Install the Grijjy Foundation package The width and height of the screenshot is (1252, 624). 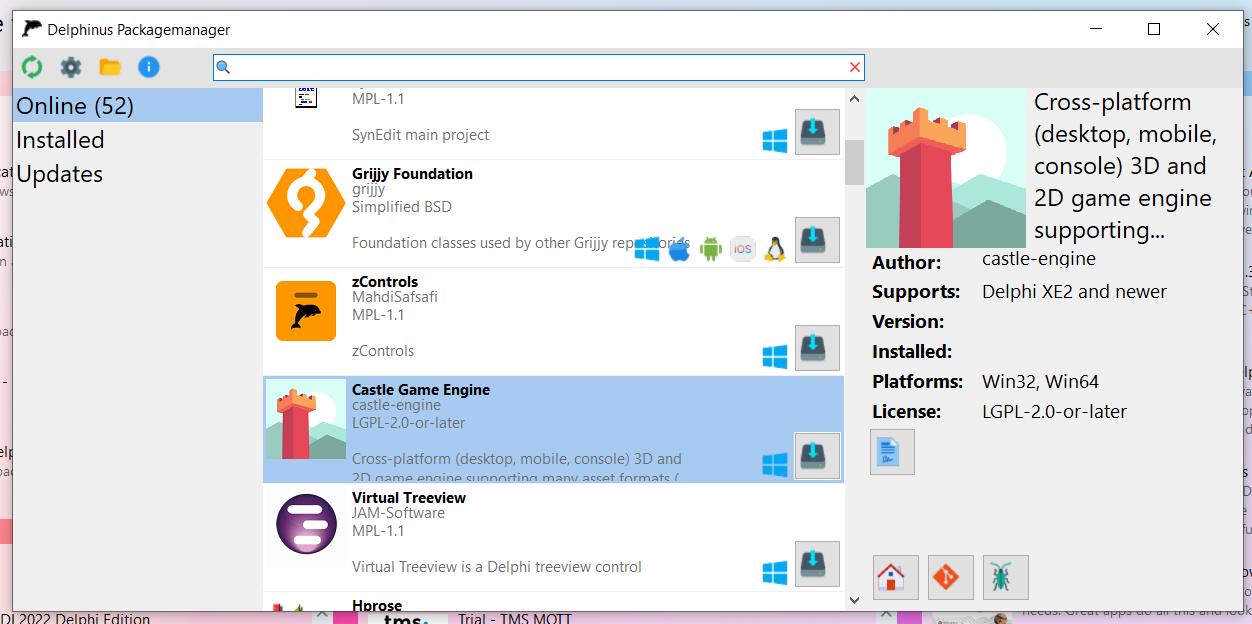816,240
